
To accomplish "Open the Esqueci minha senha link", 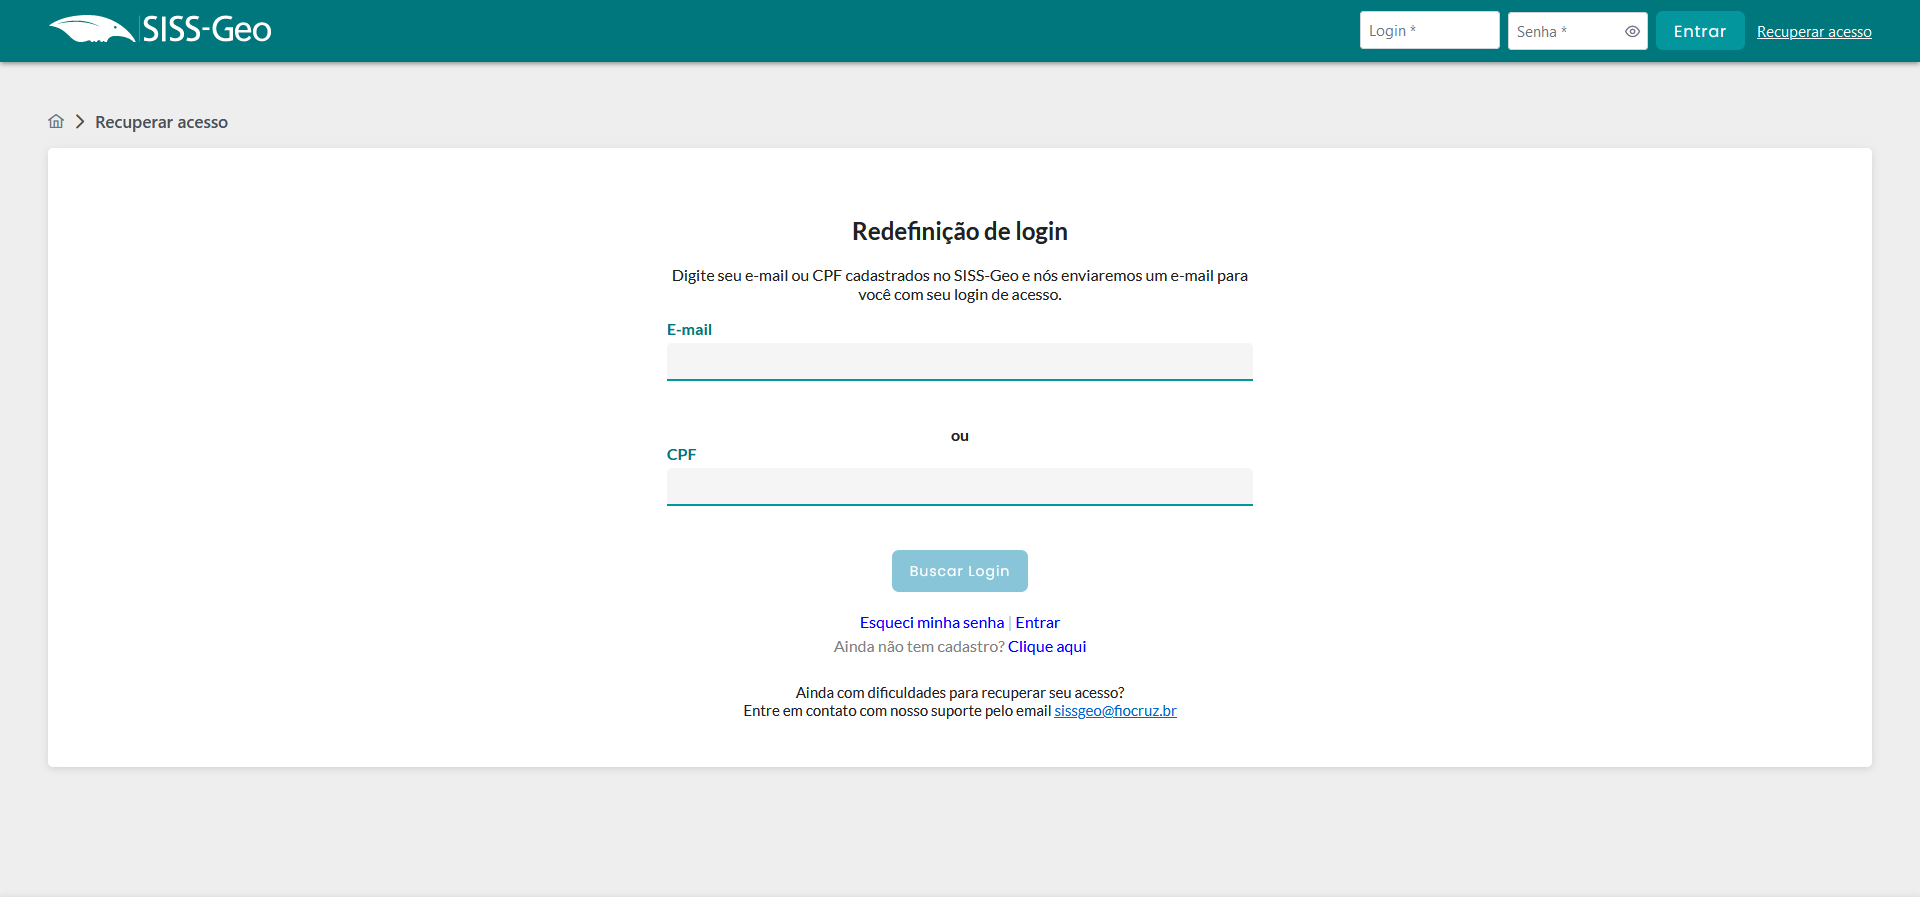I will point(931,622).
